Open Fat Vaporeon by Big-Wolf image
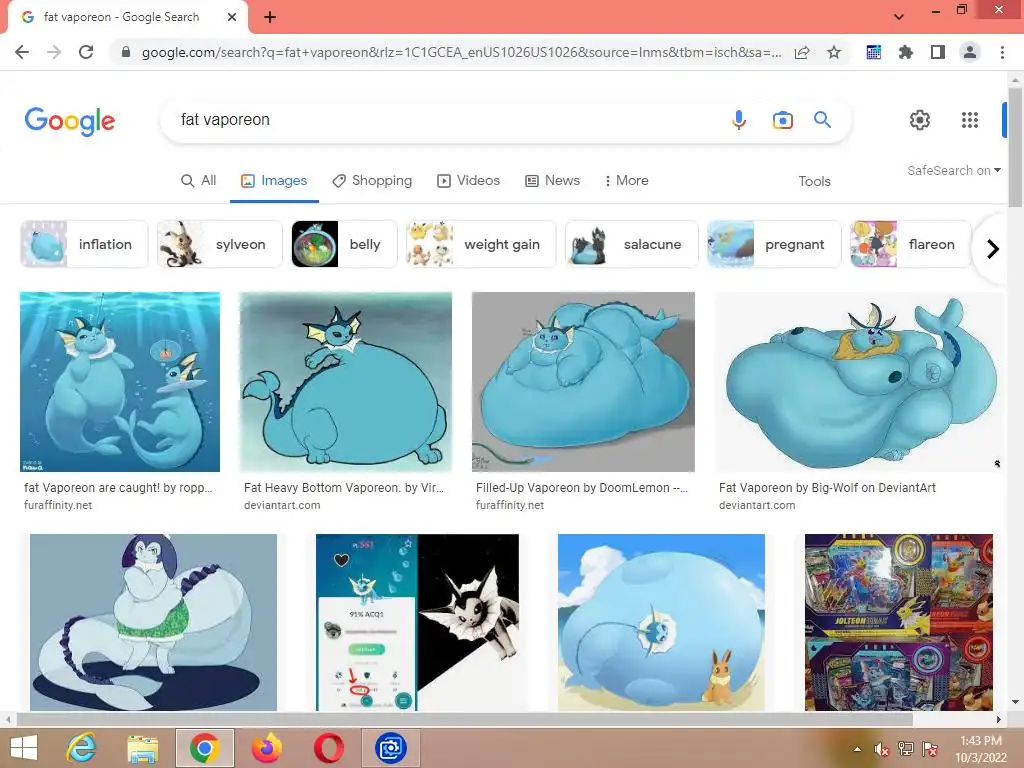1024x768 pixels. [x=859, y=381]
